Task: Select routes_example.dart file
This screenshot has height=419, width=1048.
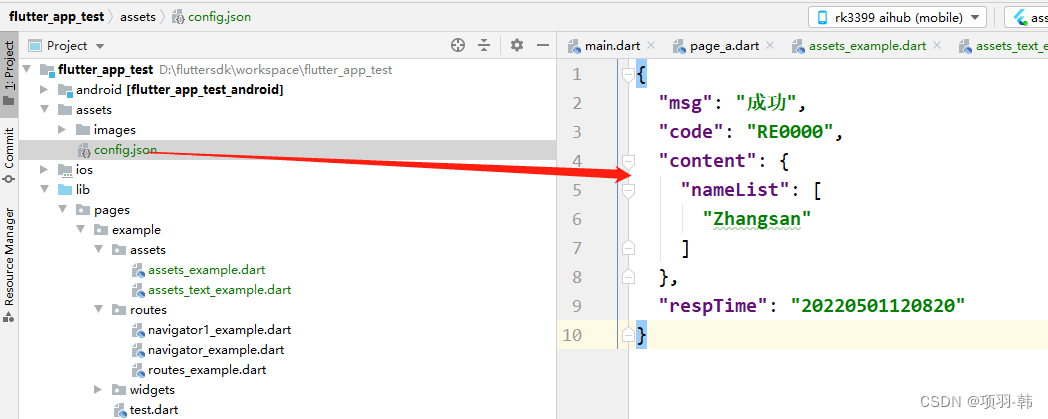Action: [207, 370]
